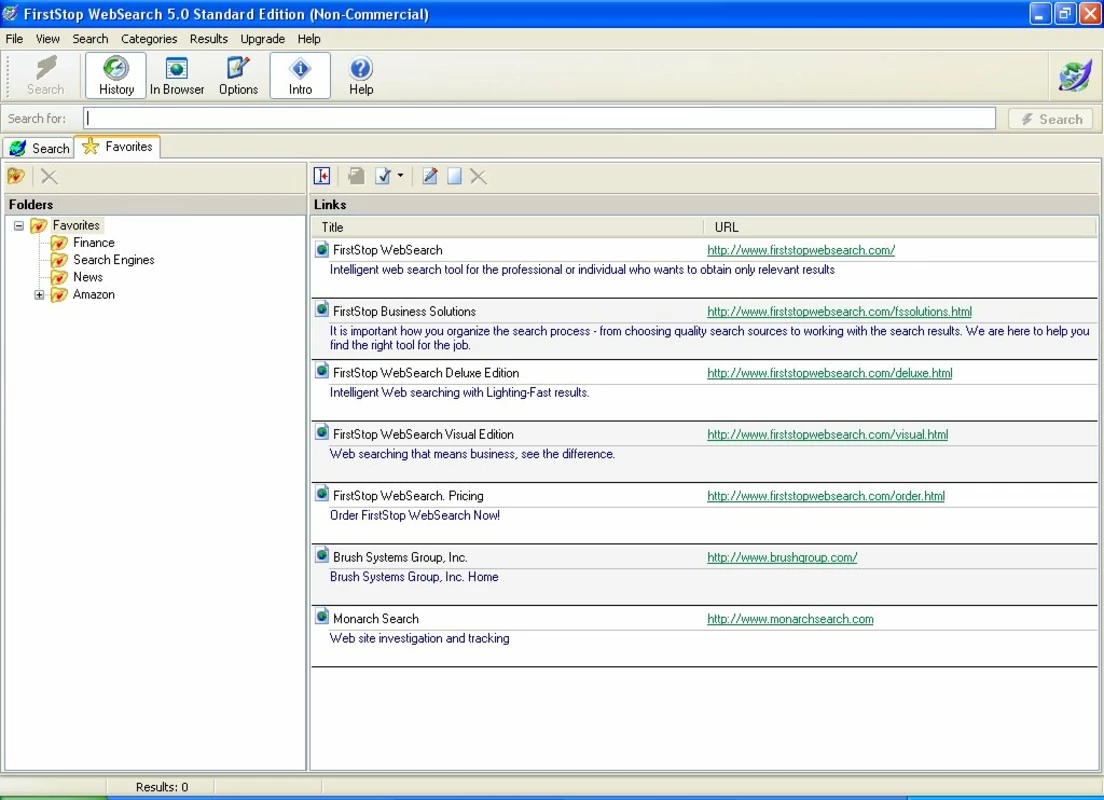1104x800 pixels.
Task: Click the FirstStop globe logo at toolbar right
Action: point(1074,75)
